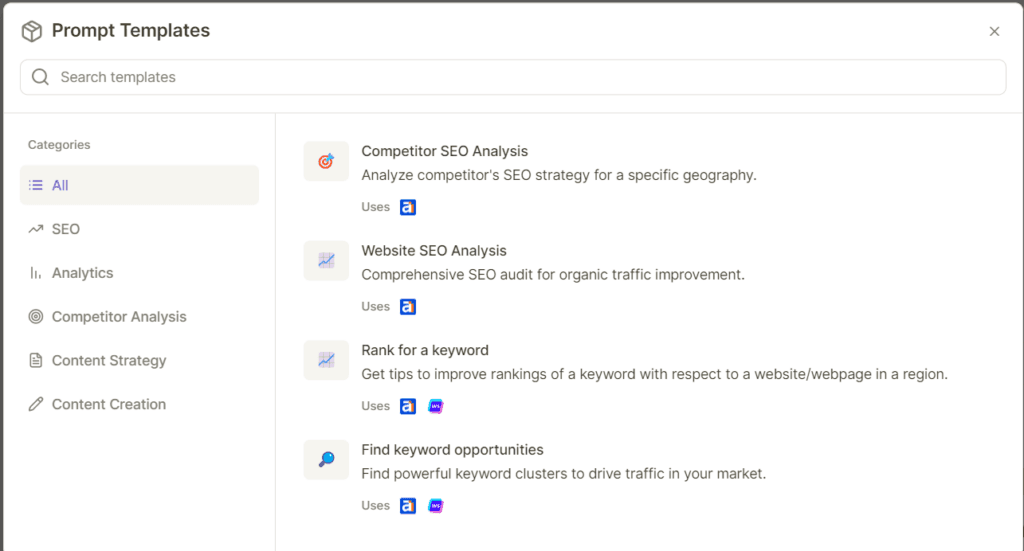This screenshot has height=551, width=1024.
Task: Click the Prompt Templates box icon in header
Action: (32, 31)
